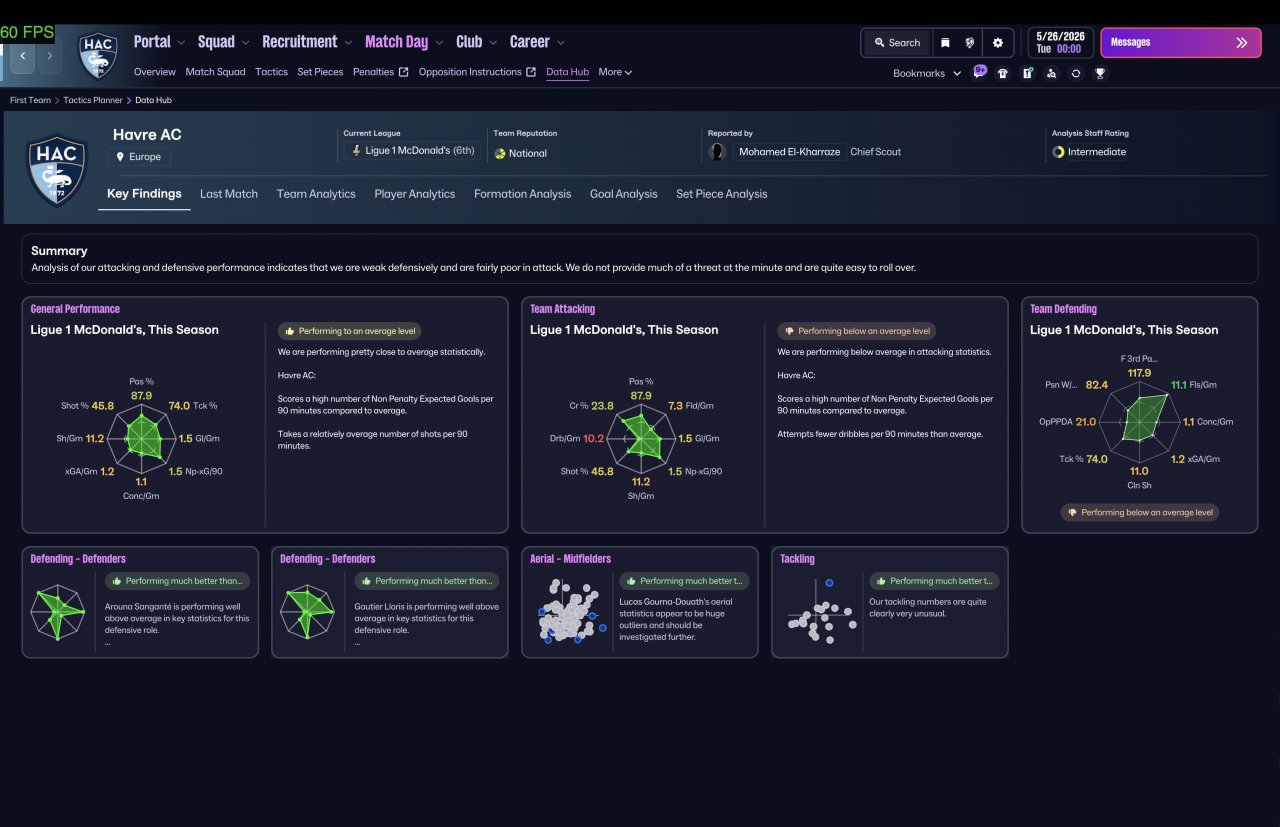Viewport: 1280px width, 827px height.
Task: Open the More submenu dropdown
Action: tap(615, 72)
